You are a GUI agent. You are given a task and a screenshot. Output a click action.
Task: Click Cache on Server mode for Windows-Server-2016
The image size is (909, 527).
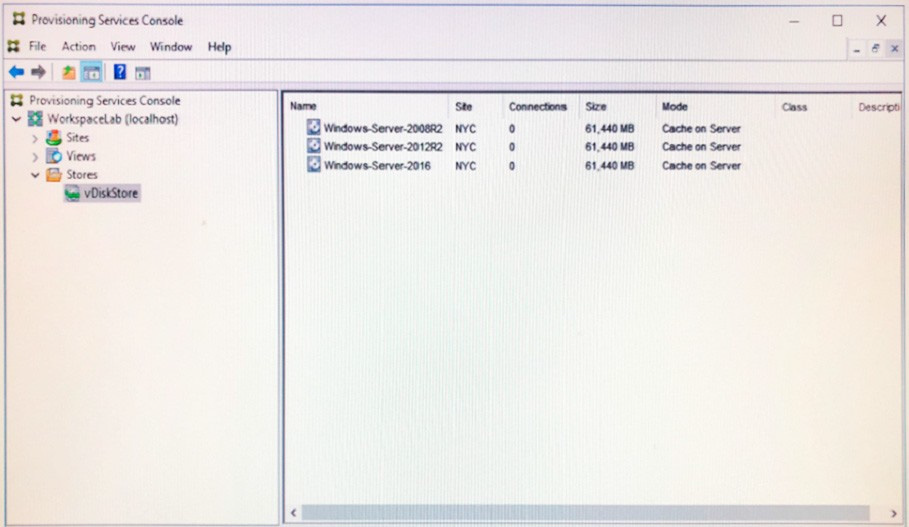pos(701,166)
